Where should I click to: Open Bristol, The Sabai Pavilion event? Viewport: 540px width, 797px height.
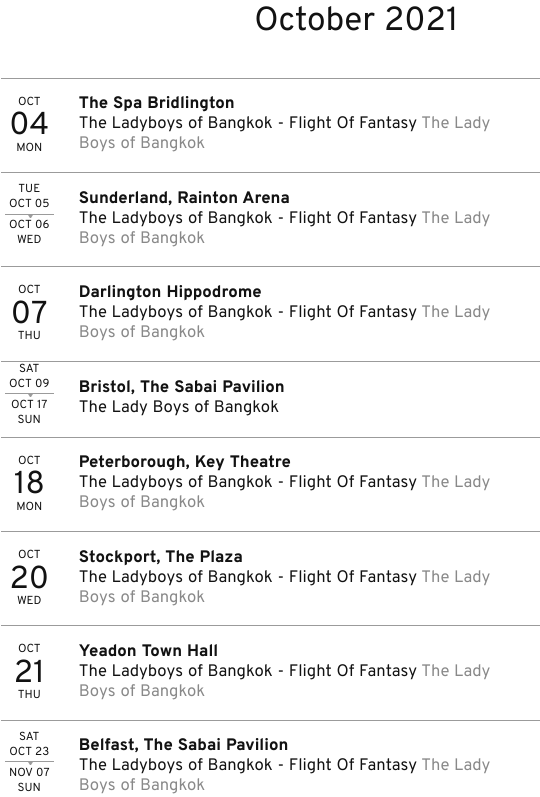click(182, 386)
